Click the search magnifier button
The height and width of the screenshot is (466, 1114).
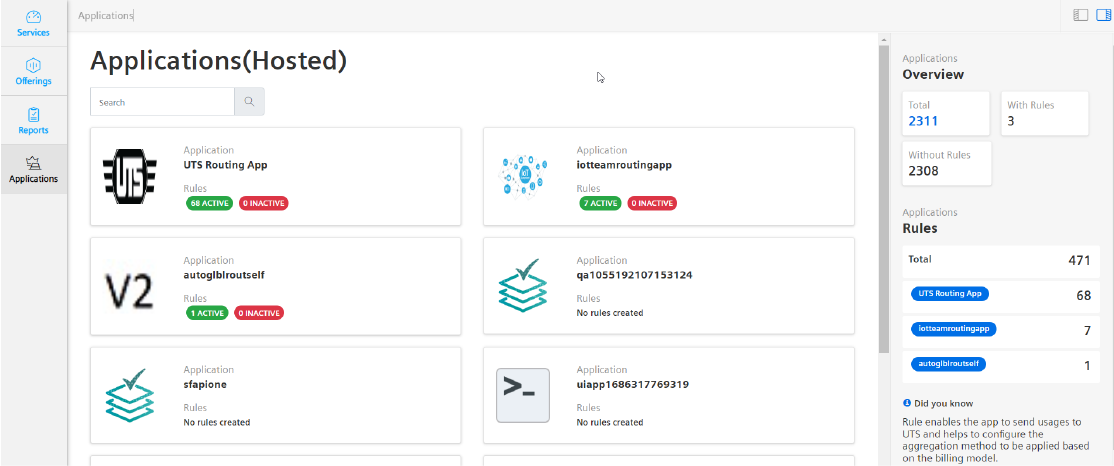coord(249,102)
